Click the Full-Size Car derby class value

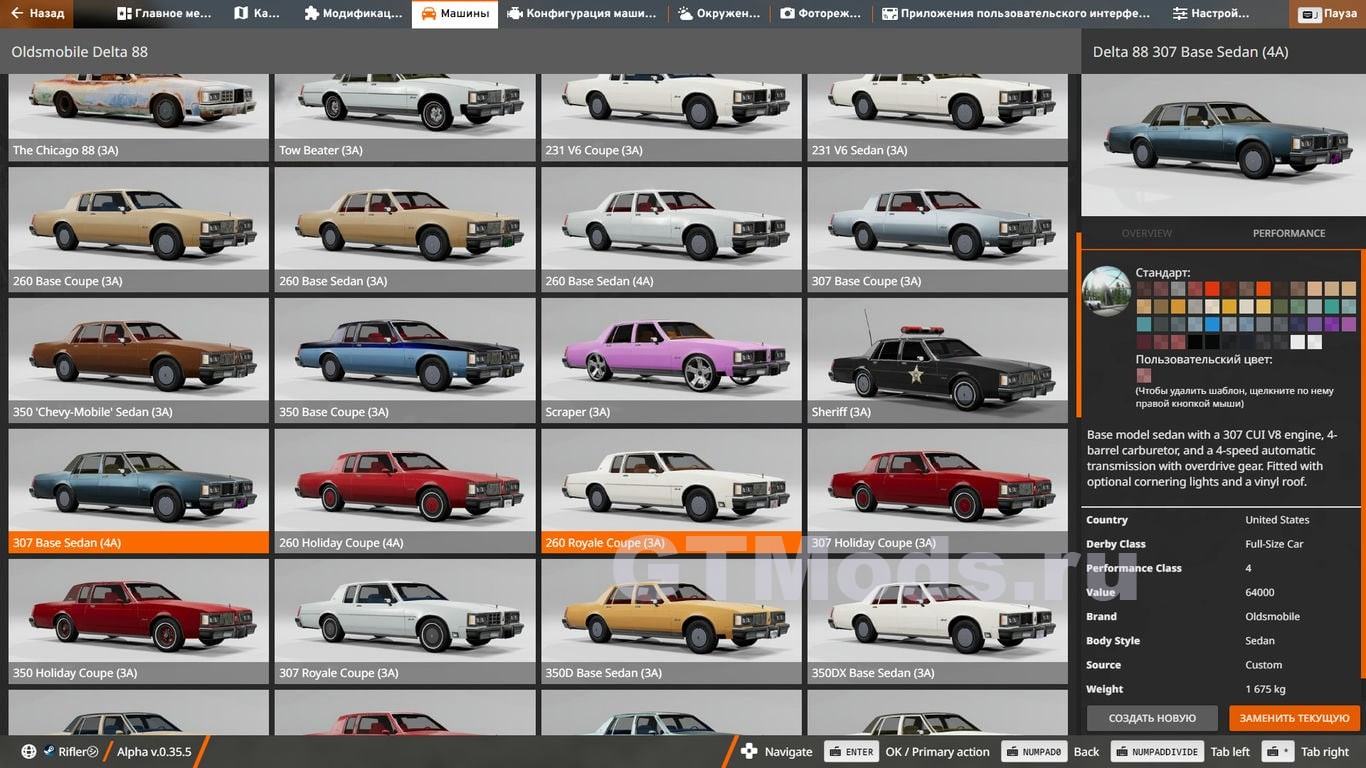coord(1274,544)
